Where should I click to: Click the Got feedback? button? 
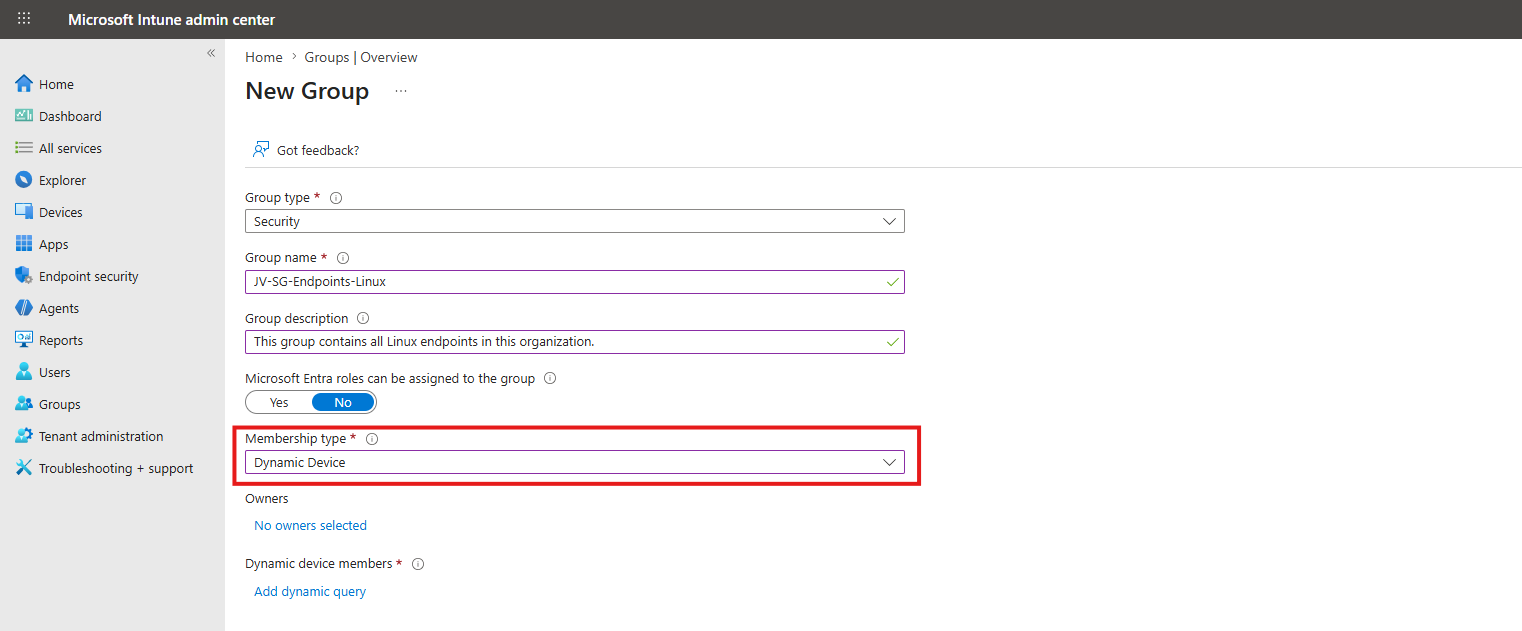click(306, 150)
